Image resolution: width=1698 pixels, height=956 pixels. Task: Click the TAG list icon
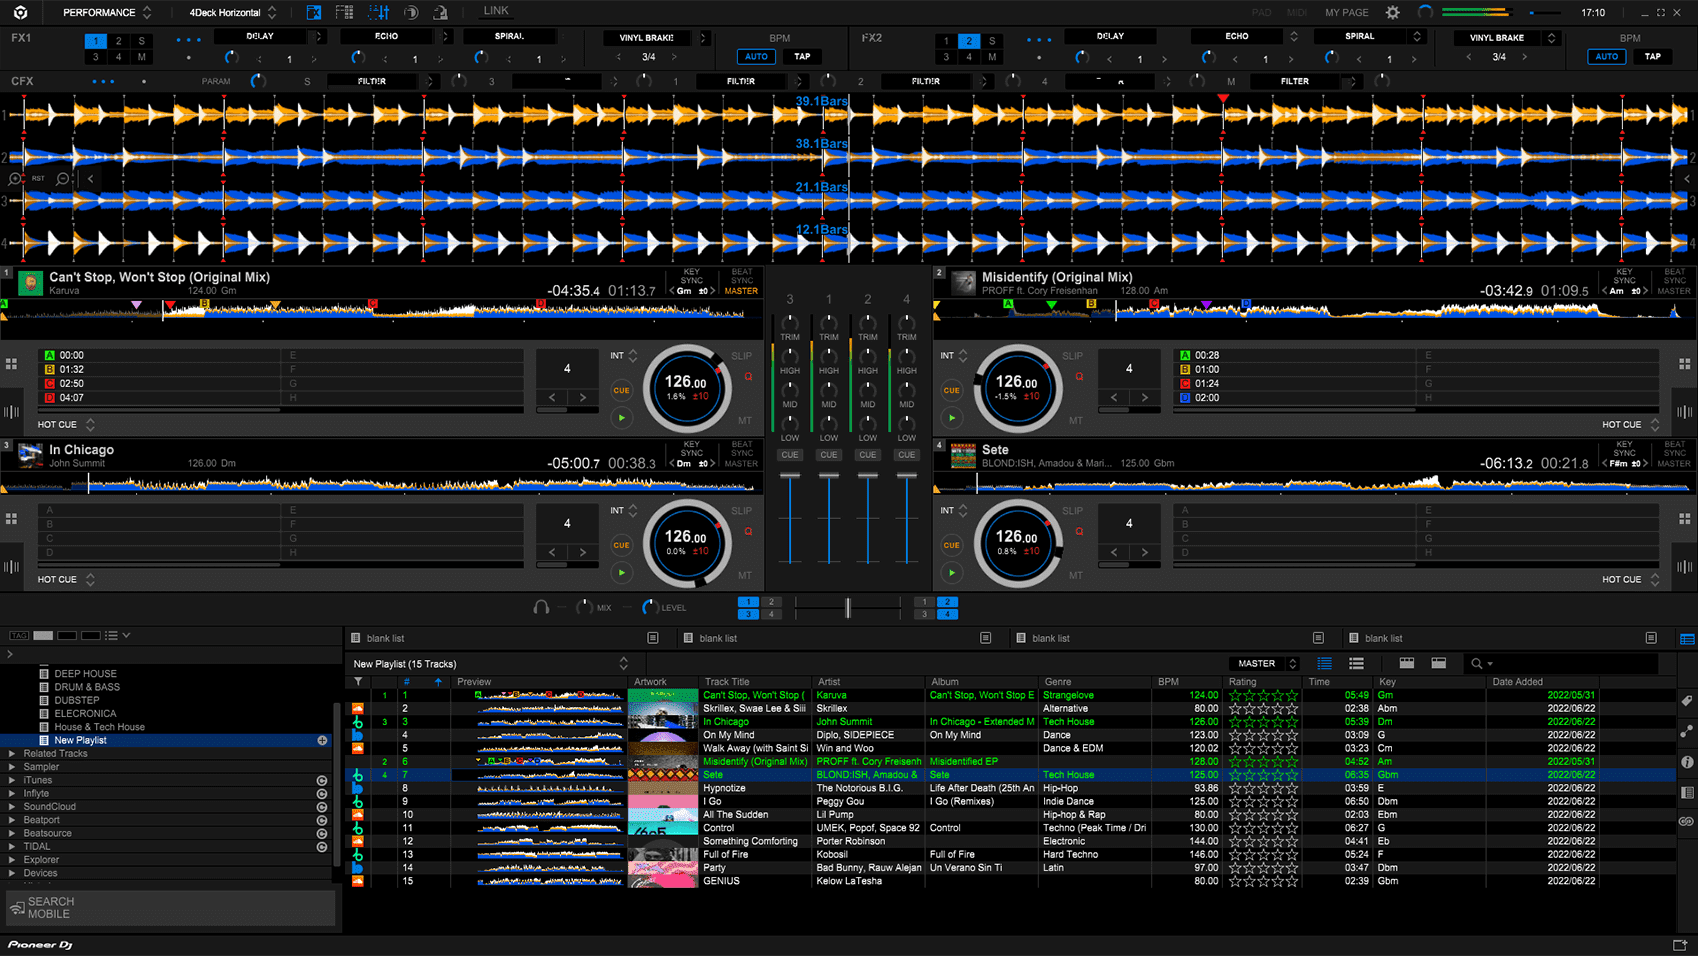pos(19,635)
